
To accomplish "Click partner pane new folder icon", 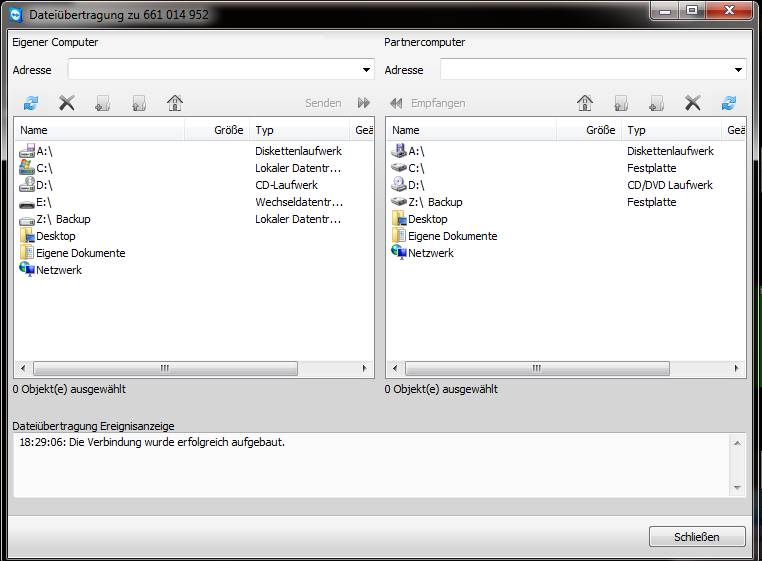I will click(657, 103).
